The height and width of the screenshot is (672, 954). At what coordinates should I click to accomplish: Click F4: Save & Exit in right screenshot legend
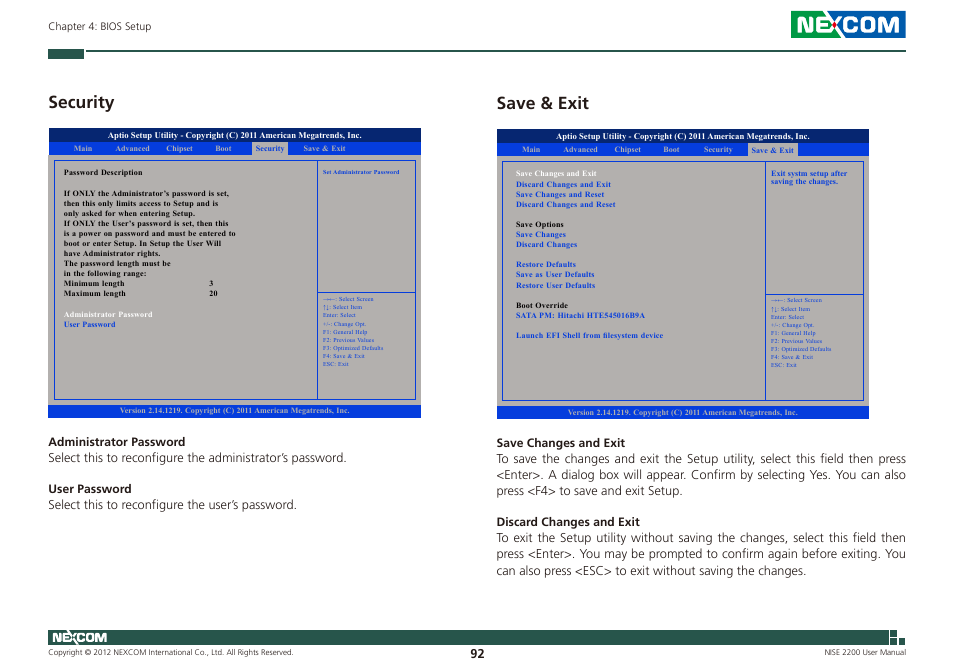[792, 357]
